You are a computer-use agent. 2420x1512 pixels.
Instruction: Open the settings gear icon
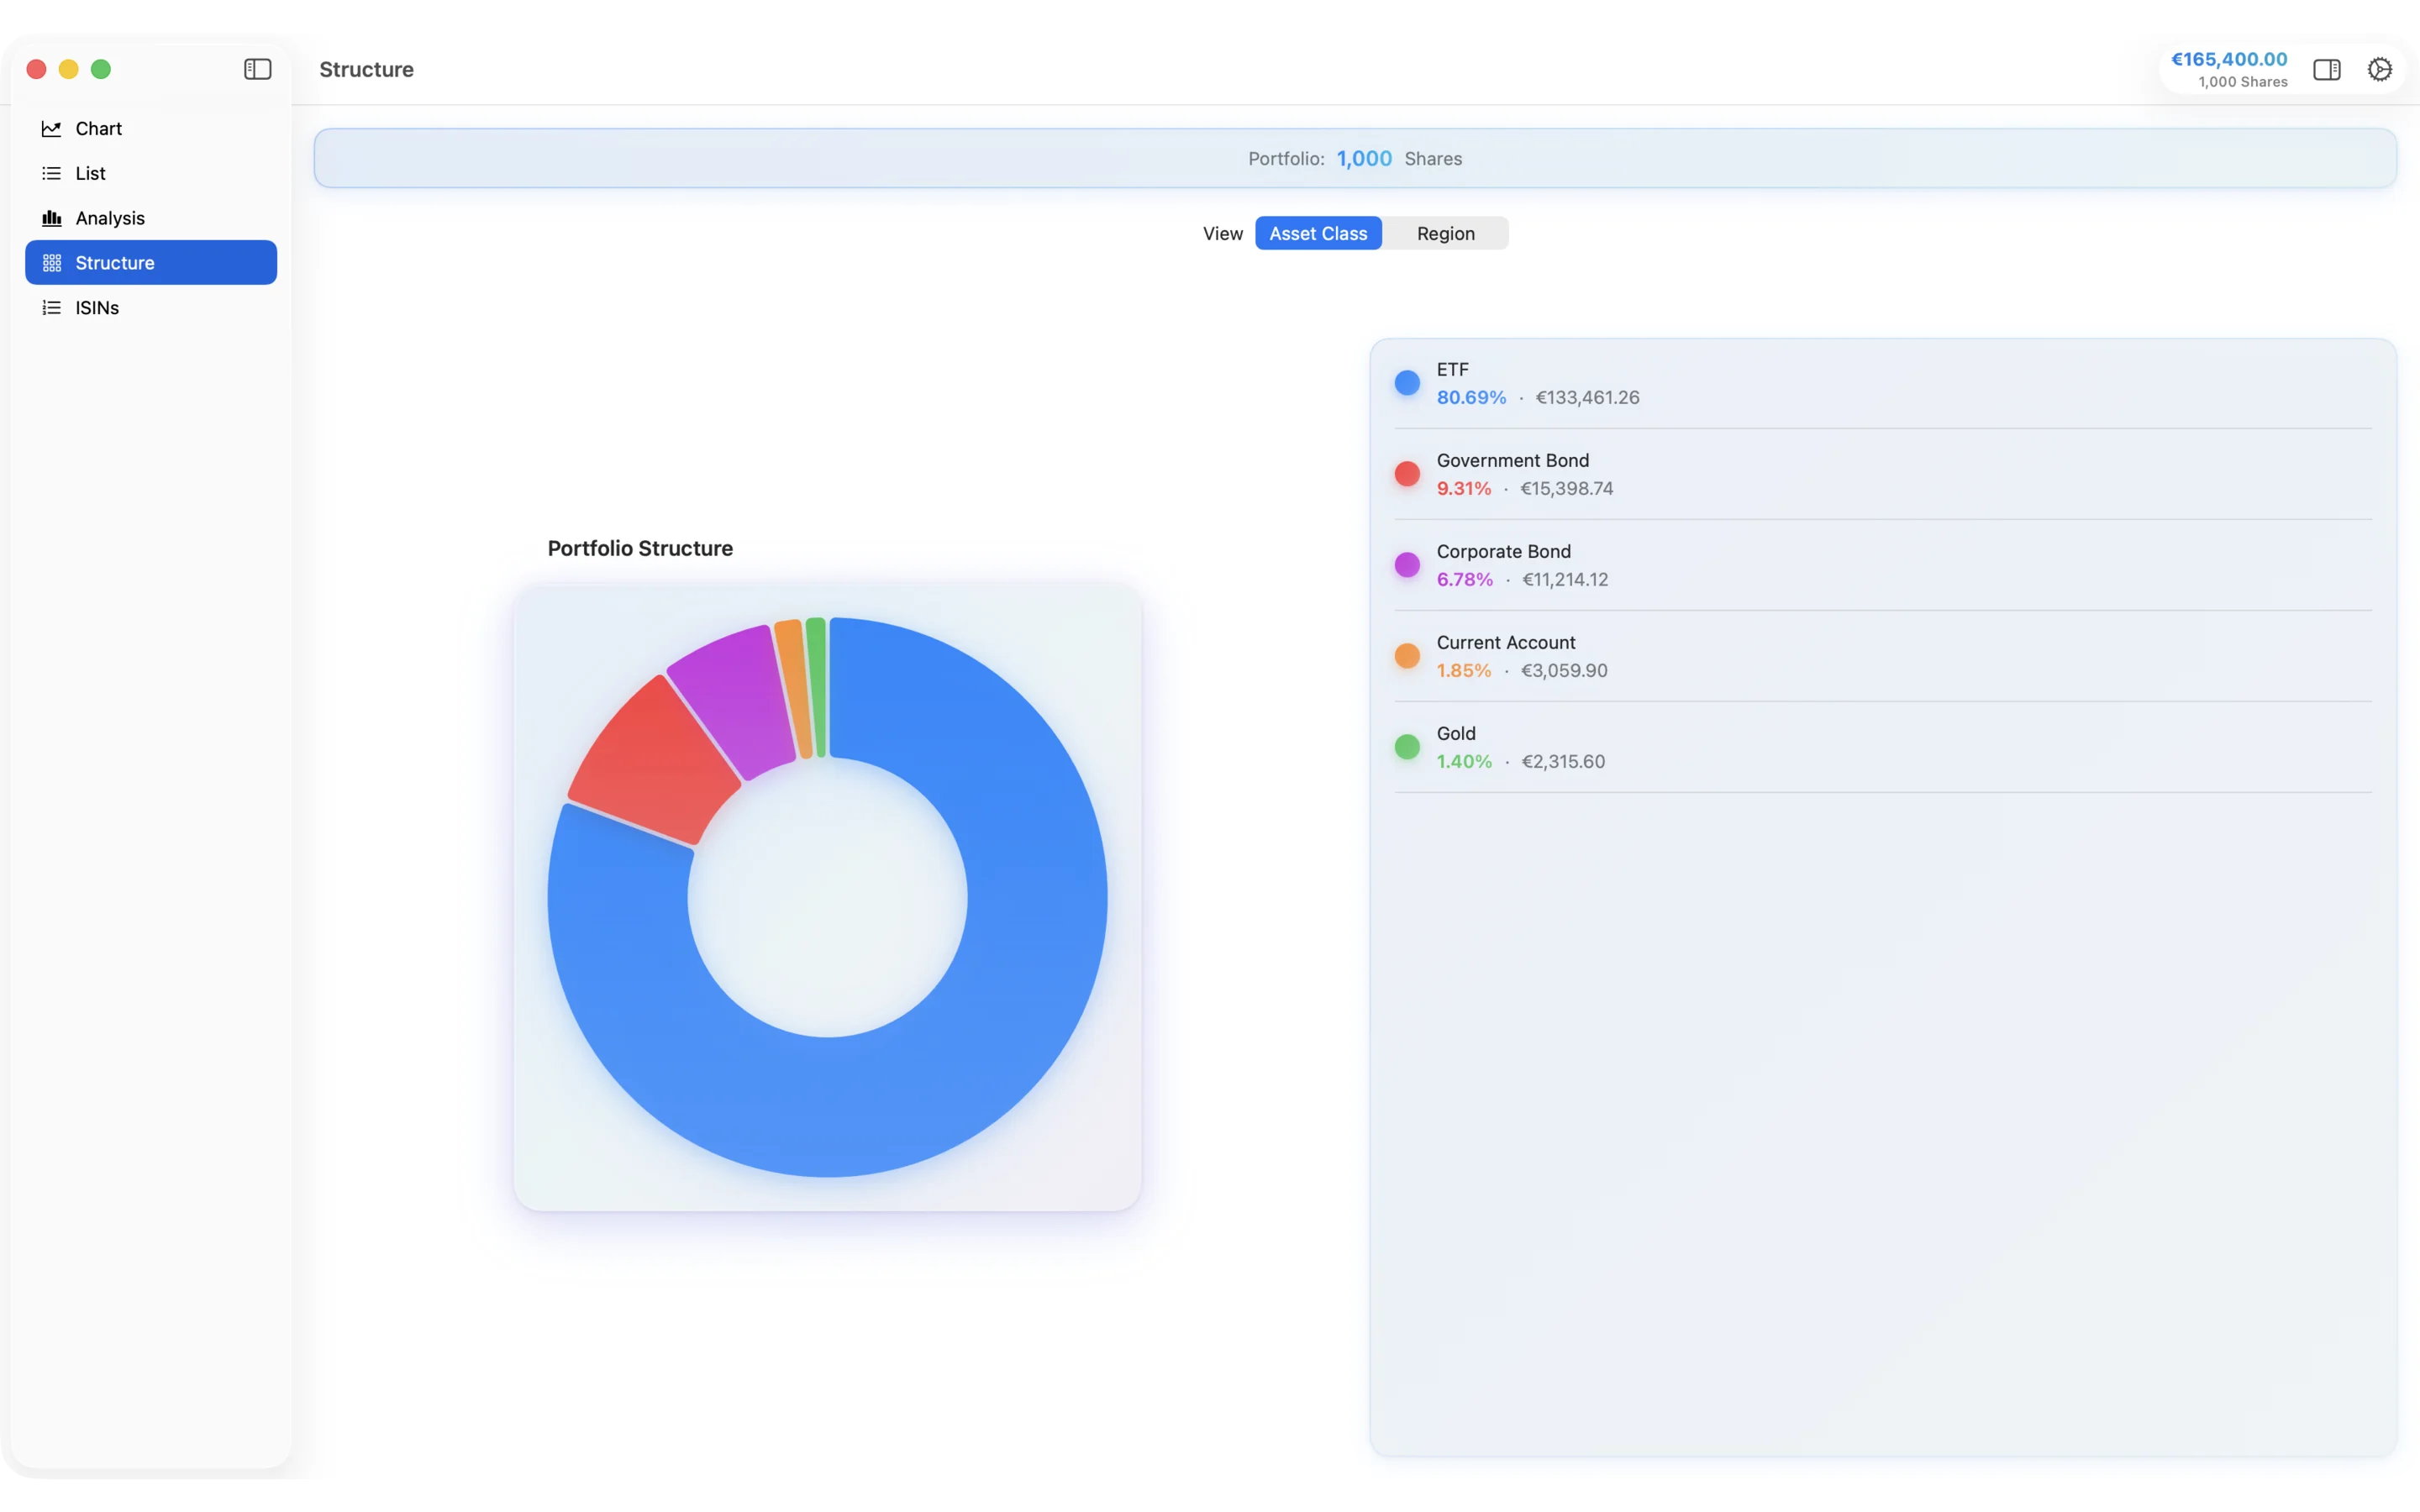[2380, 69]
